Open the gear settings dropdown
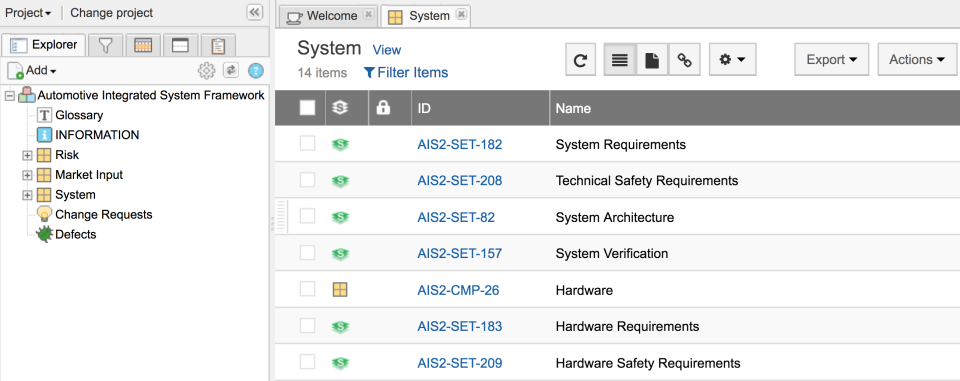Viewport: 960px width, 381px height. point(732,59)
